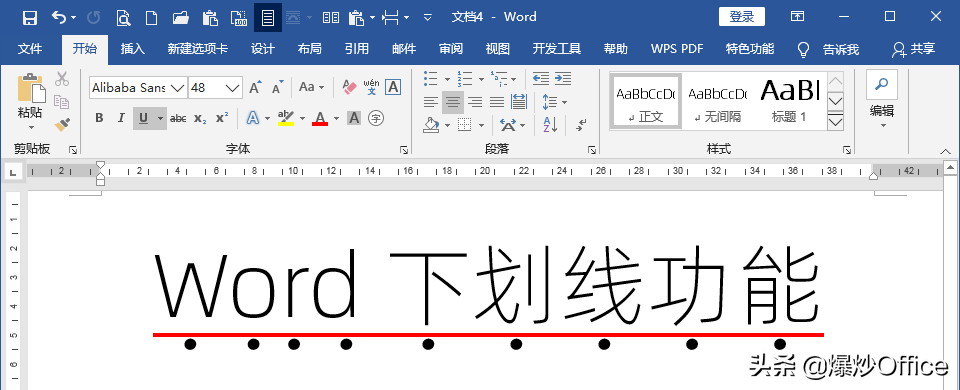Image resolution: width=960 pixels, height=390 pixels.
Task: Open the Paragraph dialog launcher
Action: pos(592,149)
